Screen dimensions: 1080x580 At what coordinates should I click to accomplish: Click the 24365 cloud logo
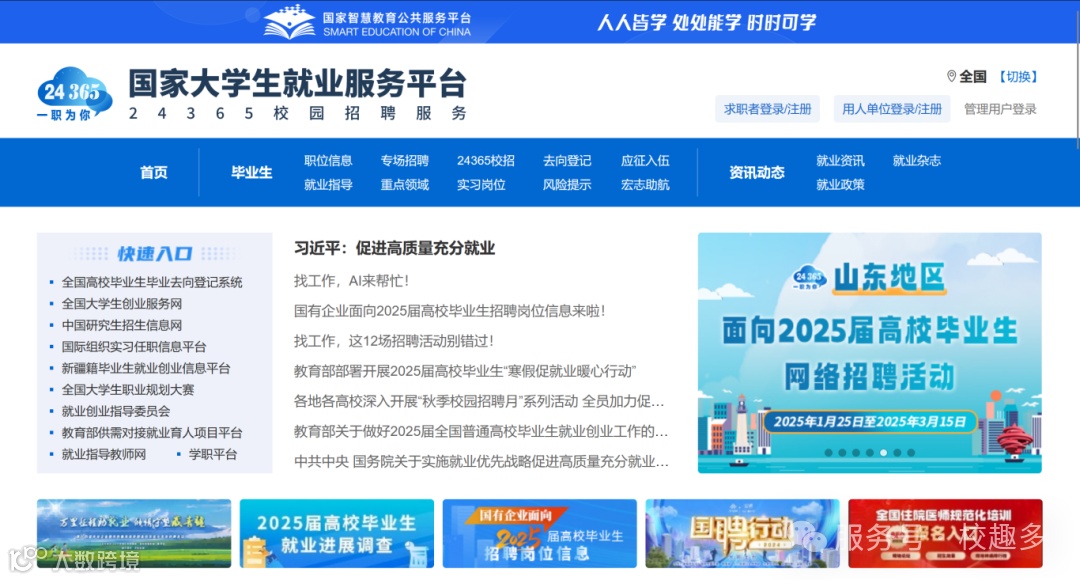click(x=74, y=94)
